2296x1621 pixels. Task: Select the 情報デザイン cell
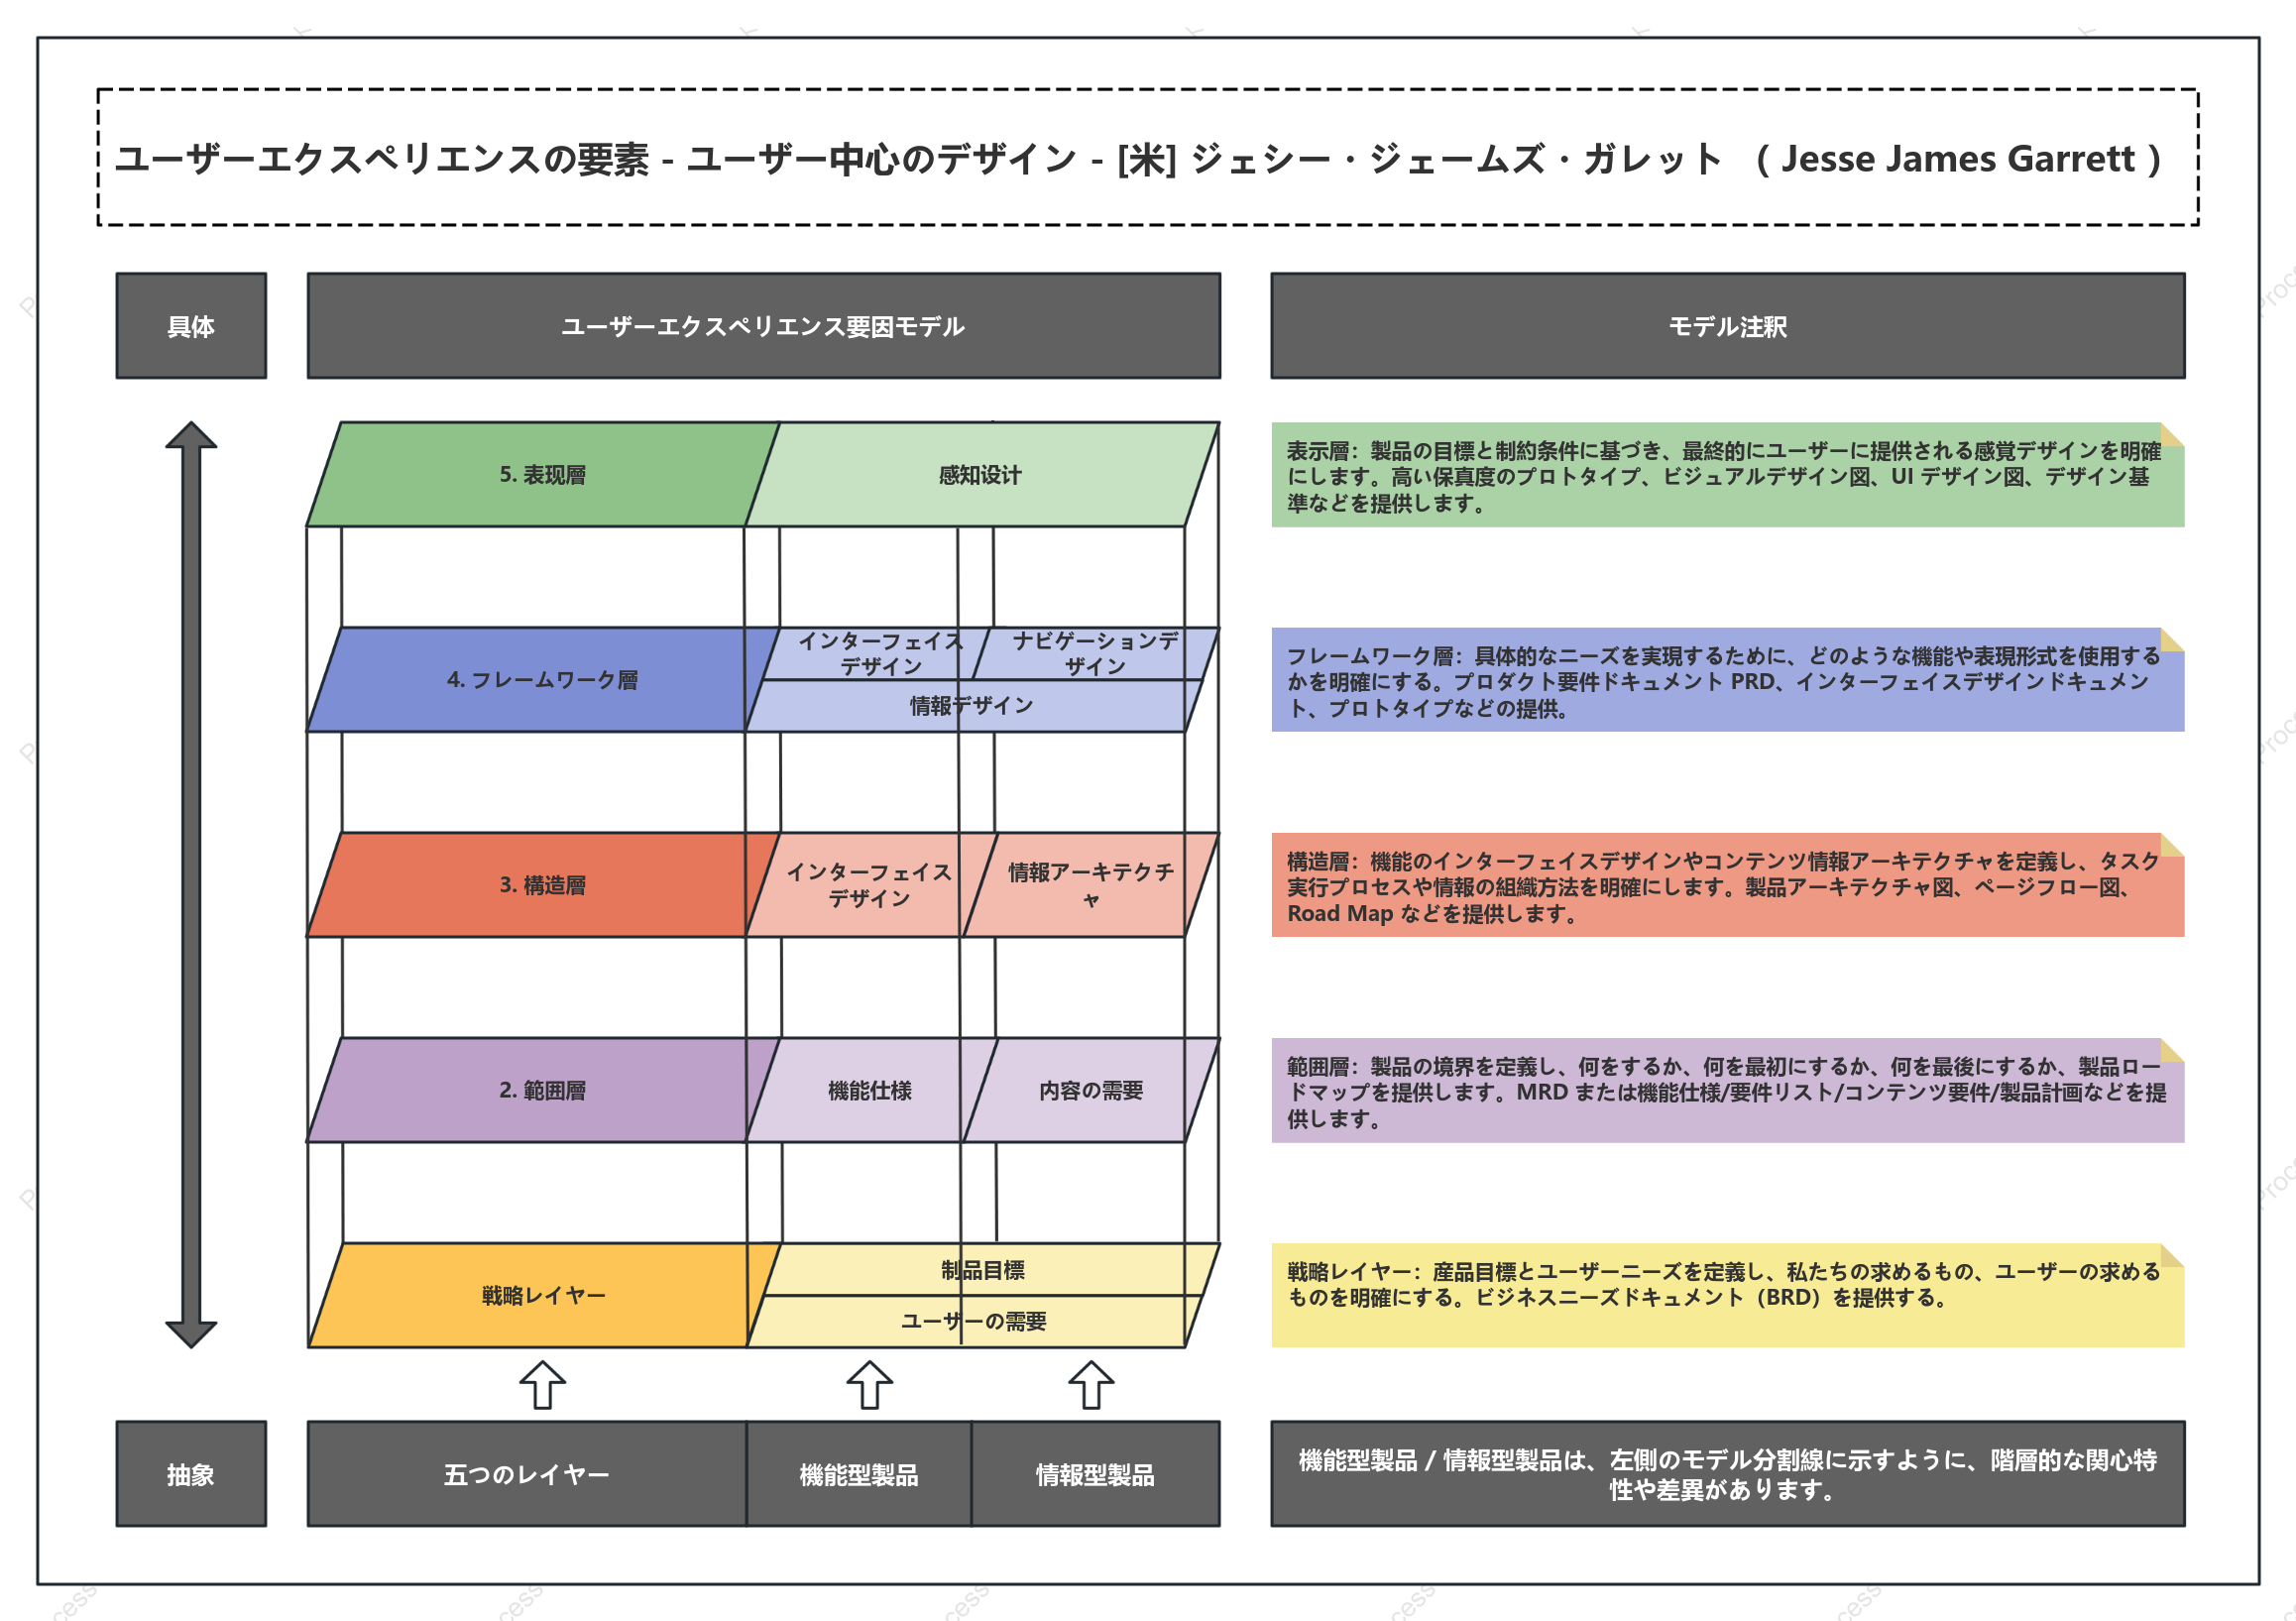click(x=973, y=706)
